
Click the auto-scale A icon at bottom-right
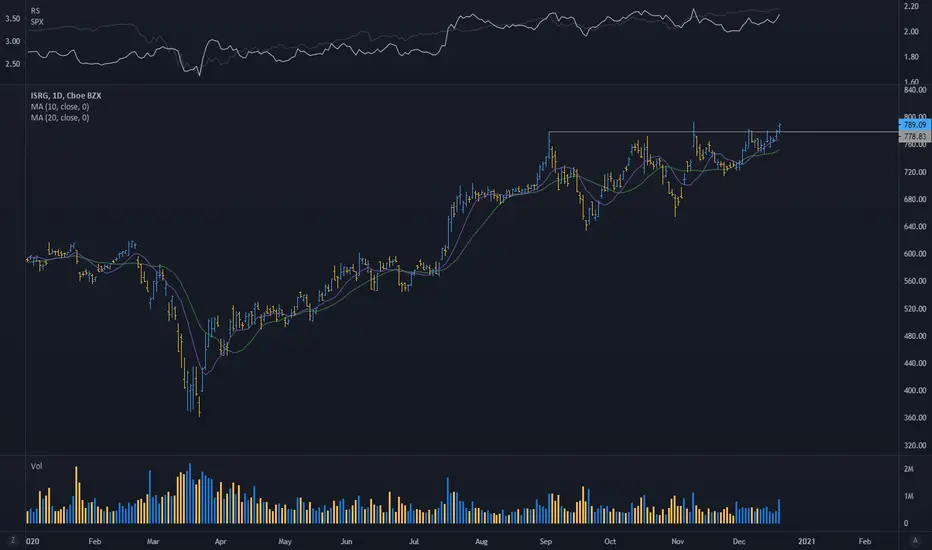915,538
